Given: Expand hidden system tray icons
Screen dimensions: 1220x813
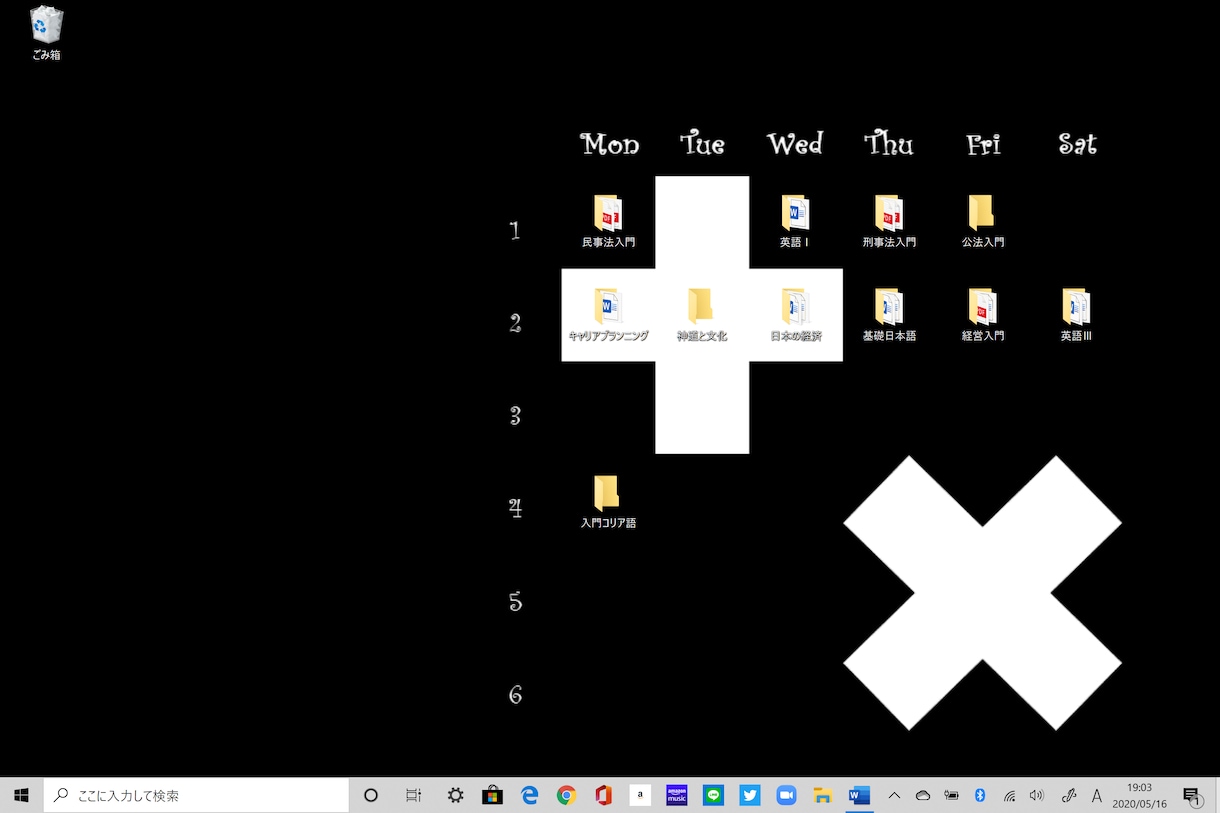Looking at the screenshot, I should tap(894, 795).
